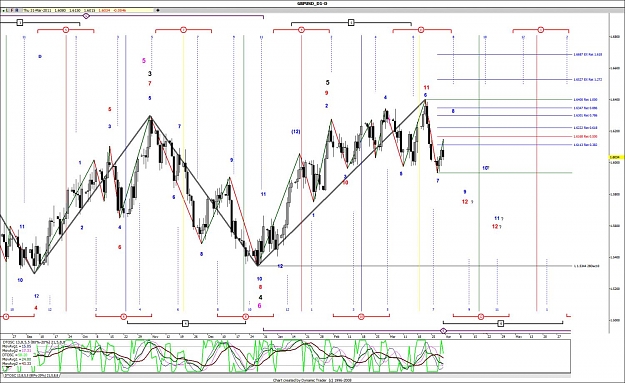Viewport: 625px width, 383px height.
Task: Select the red wave label 10
Action: pos(345,183)
